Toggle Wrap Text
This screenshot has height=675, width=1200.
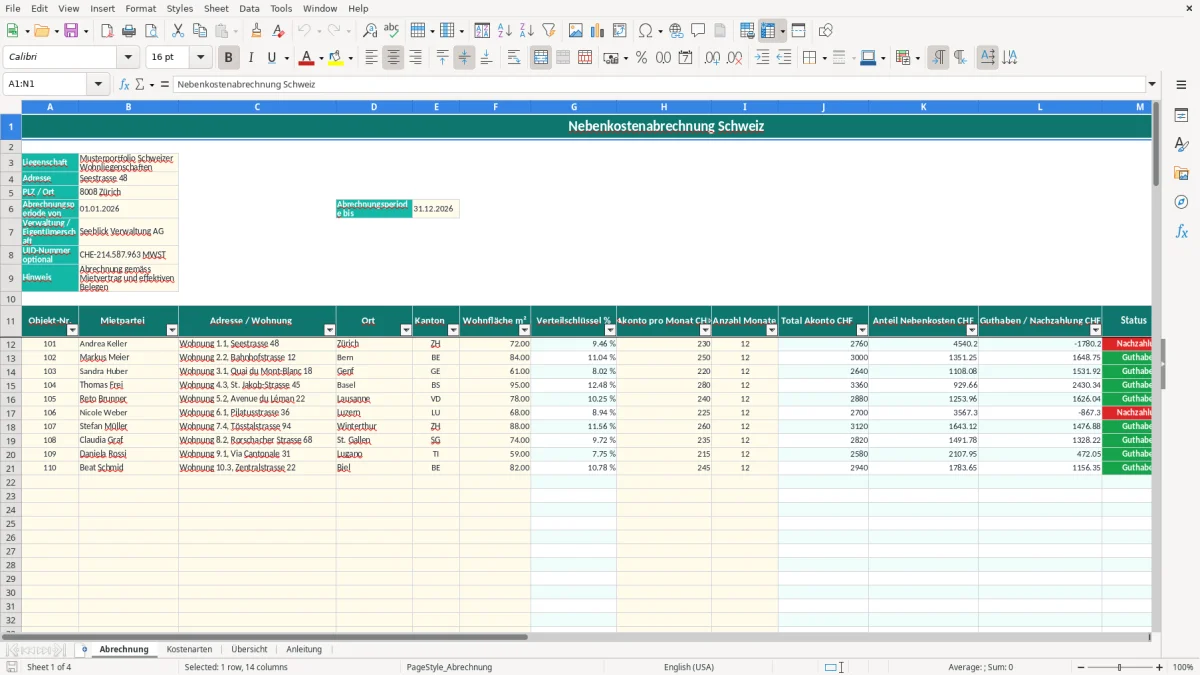pyautogui.click(x=514, y=58)
